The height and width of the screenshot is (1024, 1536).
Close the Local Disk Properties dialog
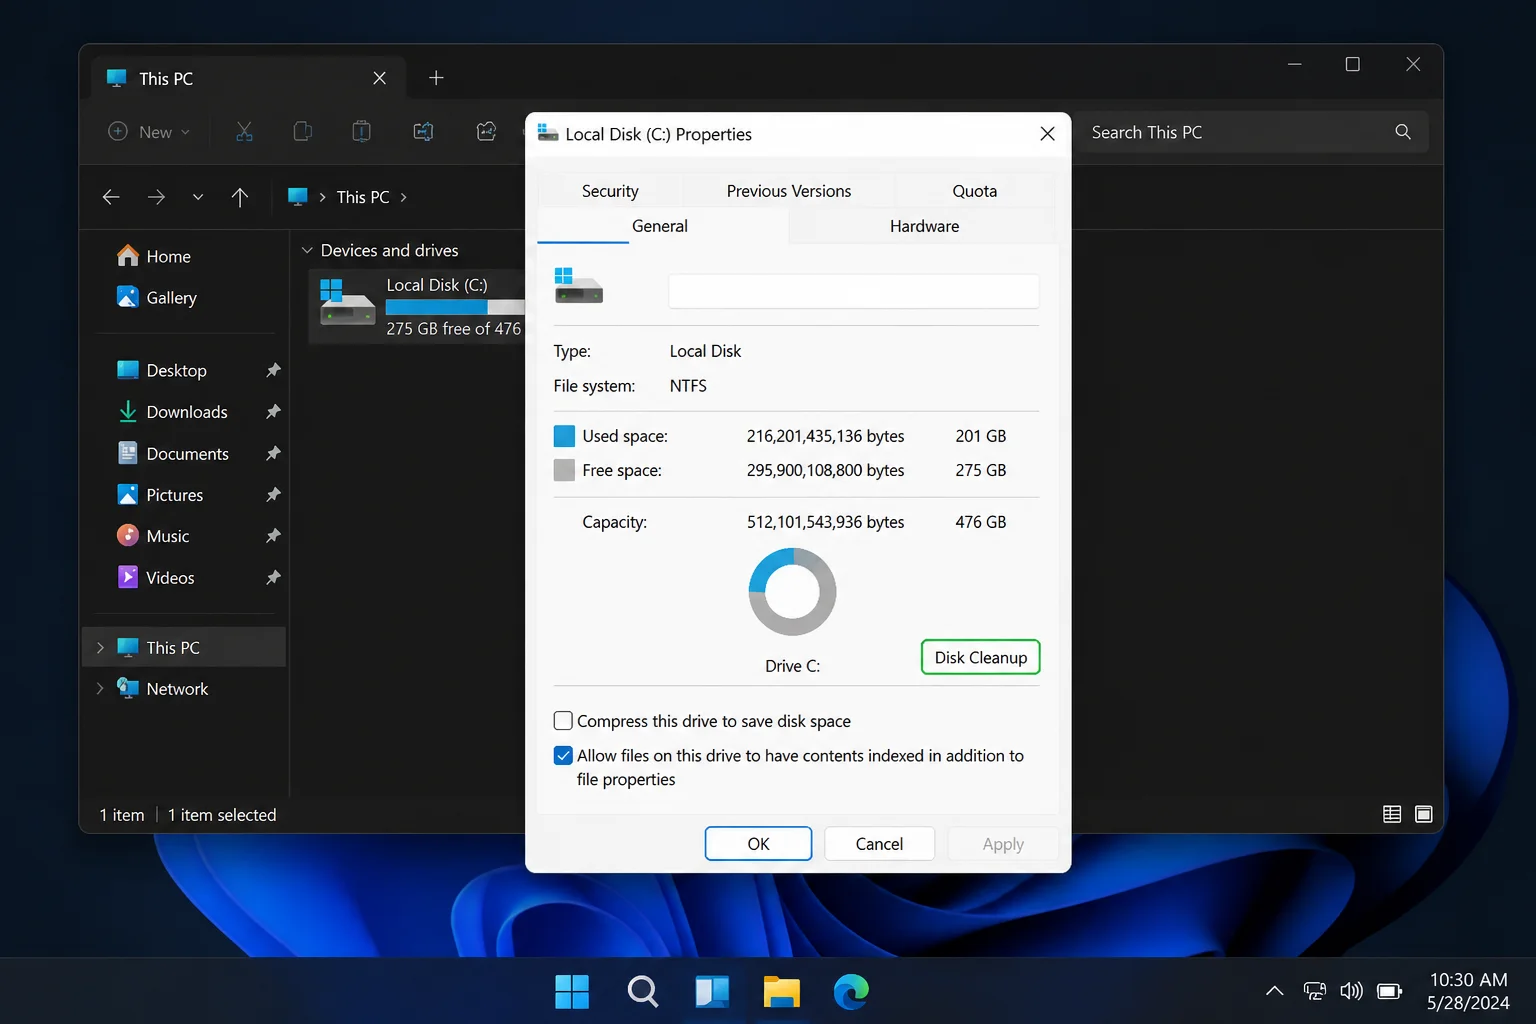(x=1047, y=134)
